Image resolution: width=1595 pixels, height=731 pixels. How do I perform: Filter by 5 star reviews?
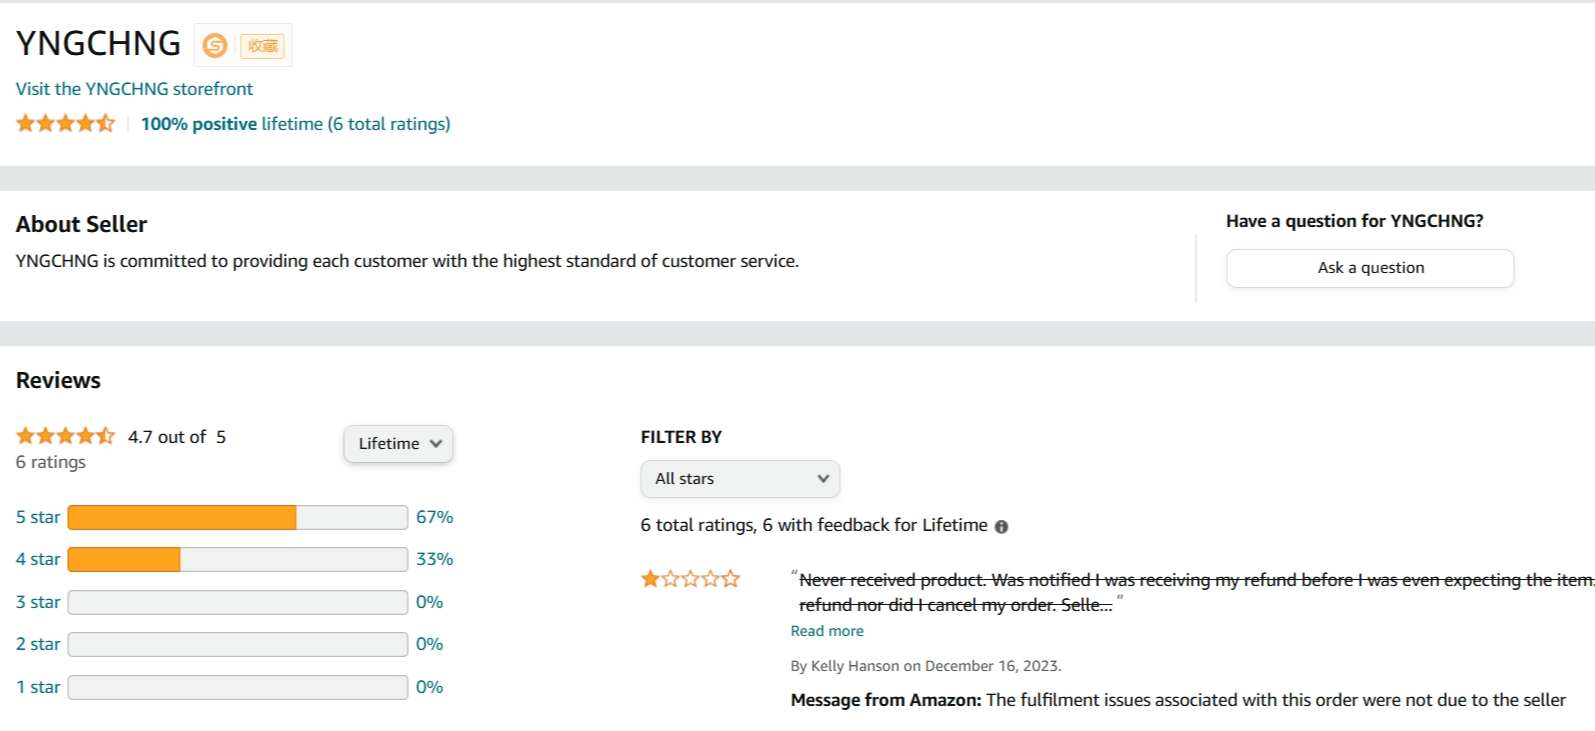[38, 517]
